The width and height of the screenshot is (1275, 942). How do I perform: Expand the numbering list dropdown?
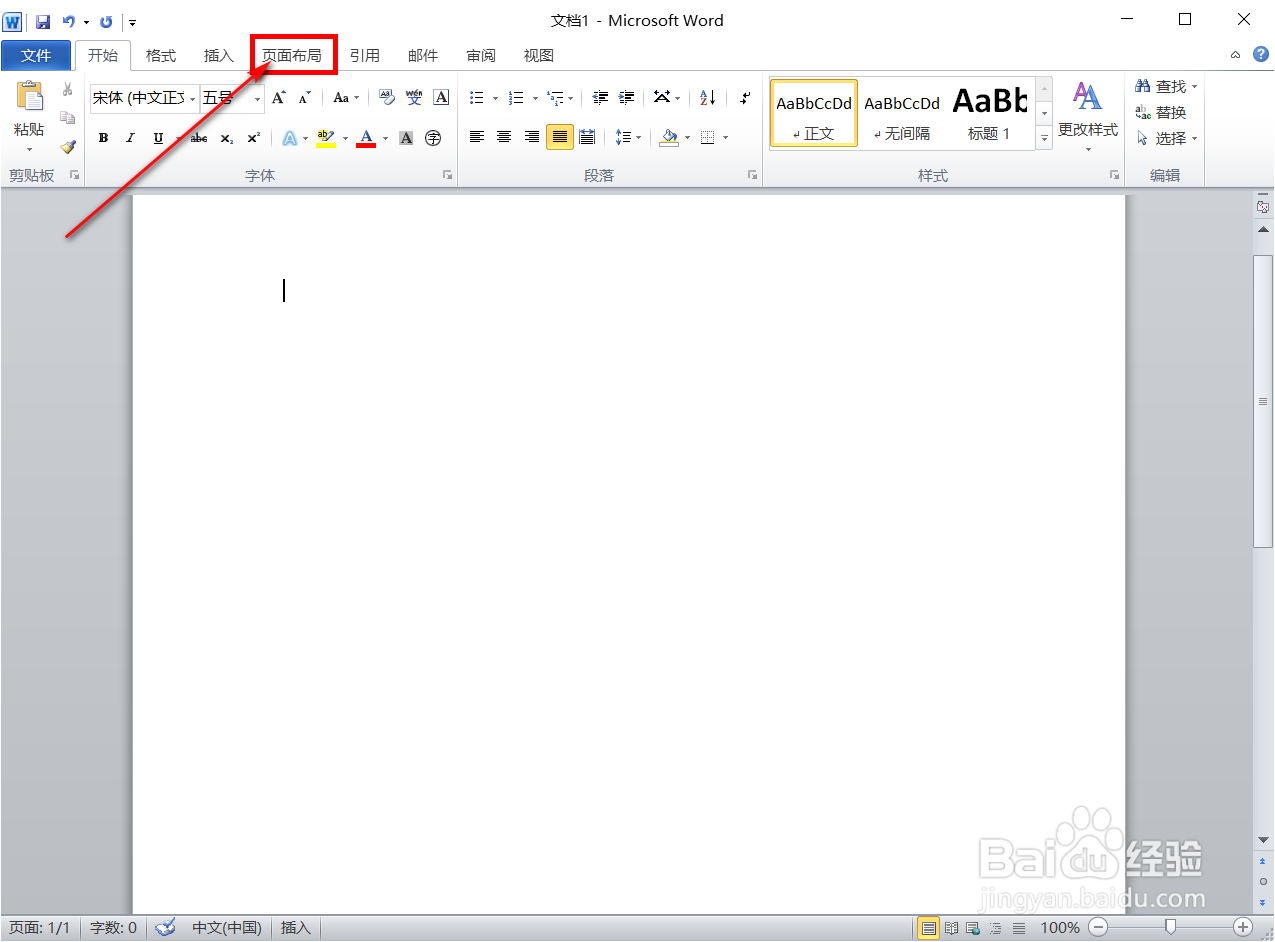point(535,98)
